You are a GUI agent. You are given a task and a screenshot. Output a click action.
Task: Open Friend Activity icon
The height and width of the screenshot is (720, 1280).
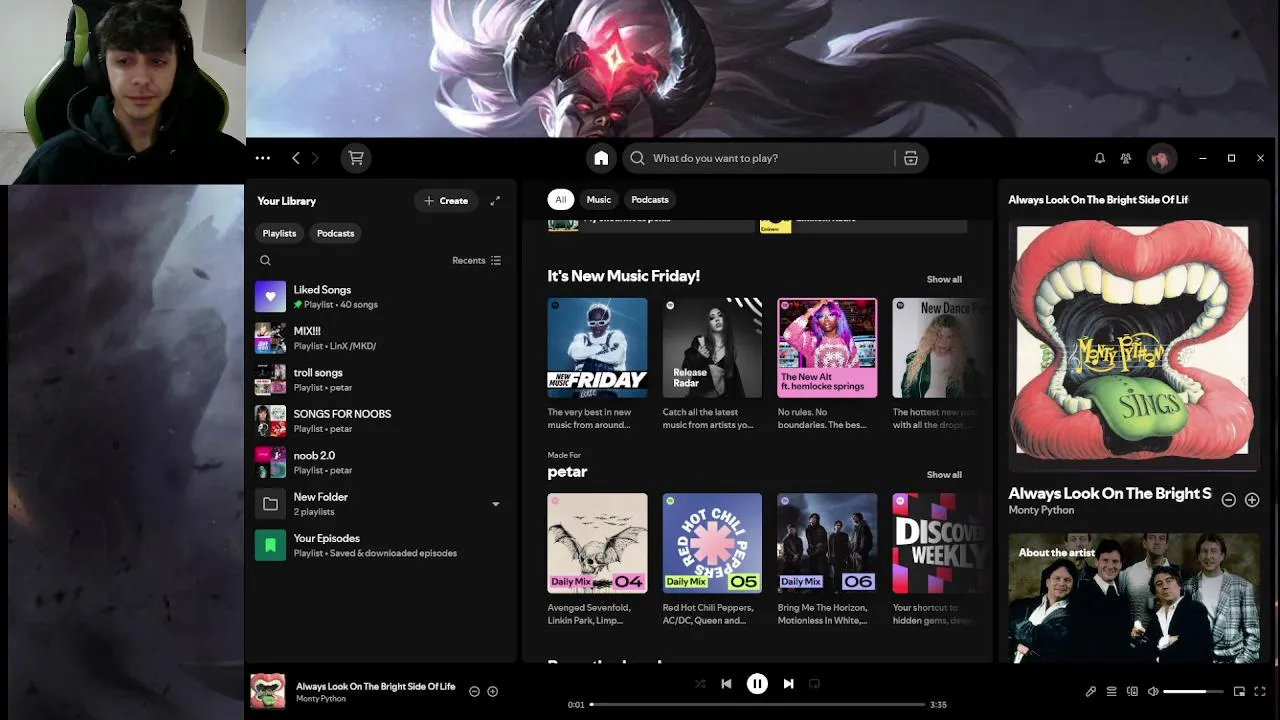1126,158
